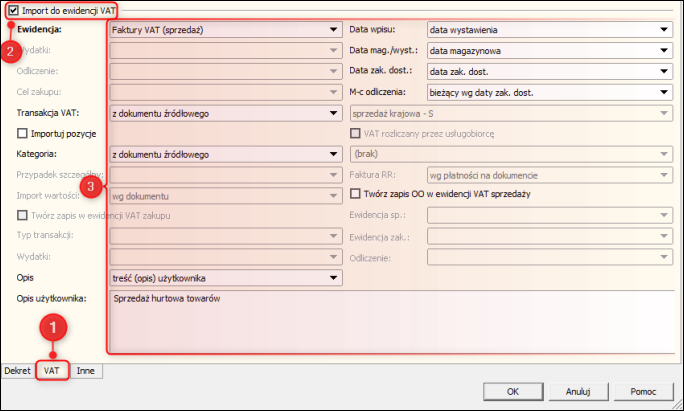Enable the Importuj pozycje checkbox
Image resolution: width=684 pixels, height=411 pixels.
23,133
